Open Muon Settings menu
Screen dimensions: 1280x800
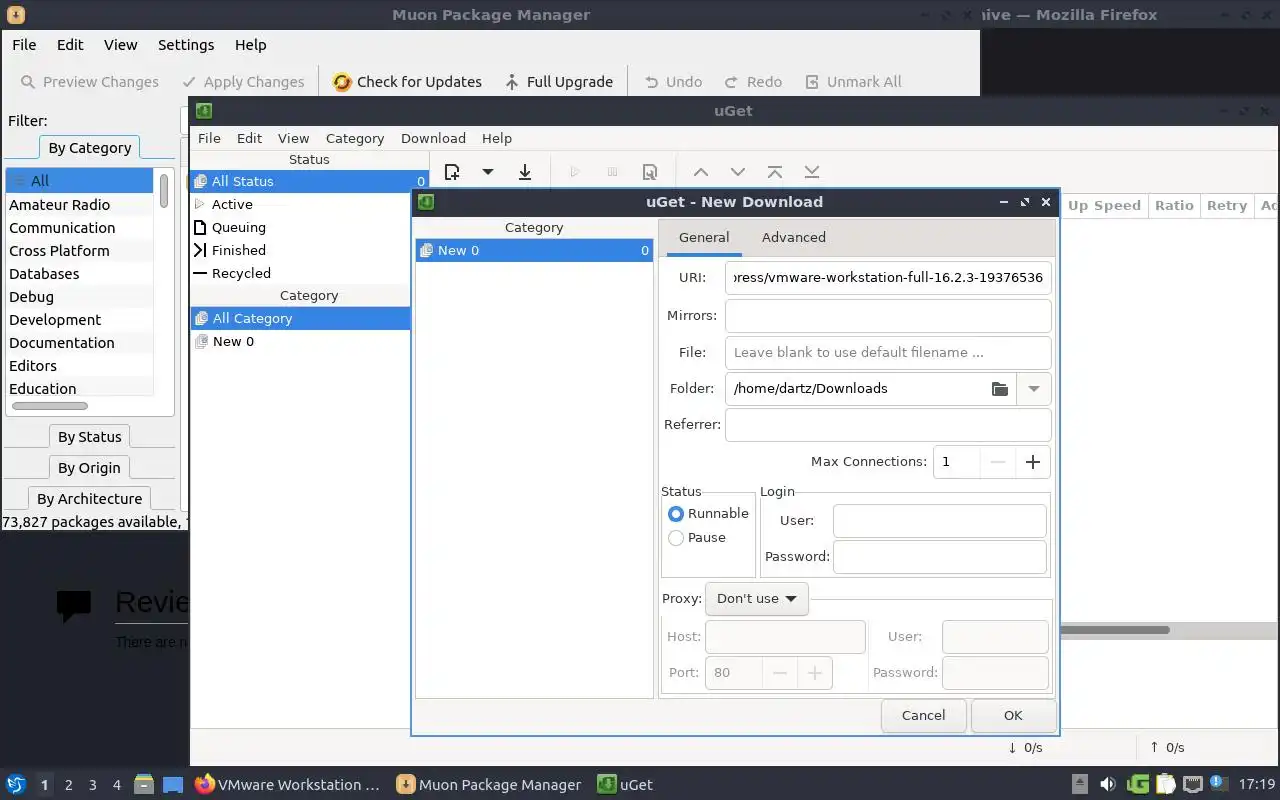(x=186, y=45)
